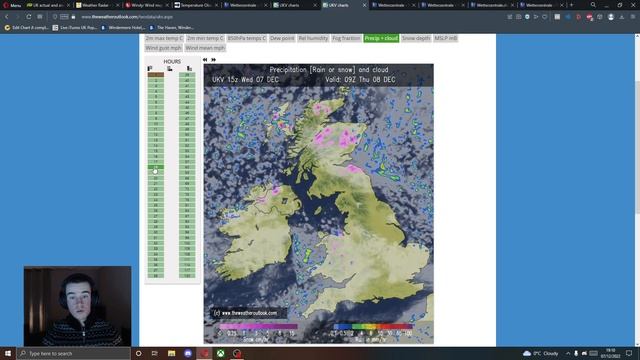Open the Windermere Hotel bookmark

point(122,28)
